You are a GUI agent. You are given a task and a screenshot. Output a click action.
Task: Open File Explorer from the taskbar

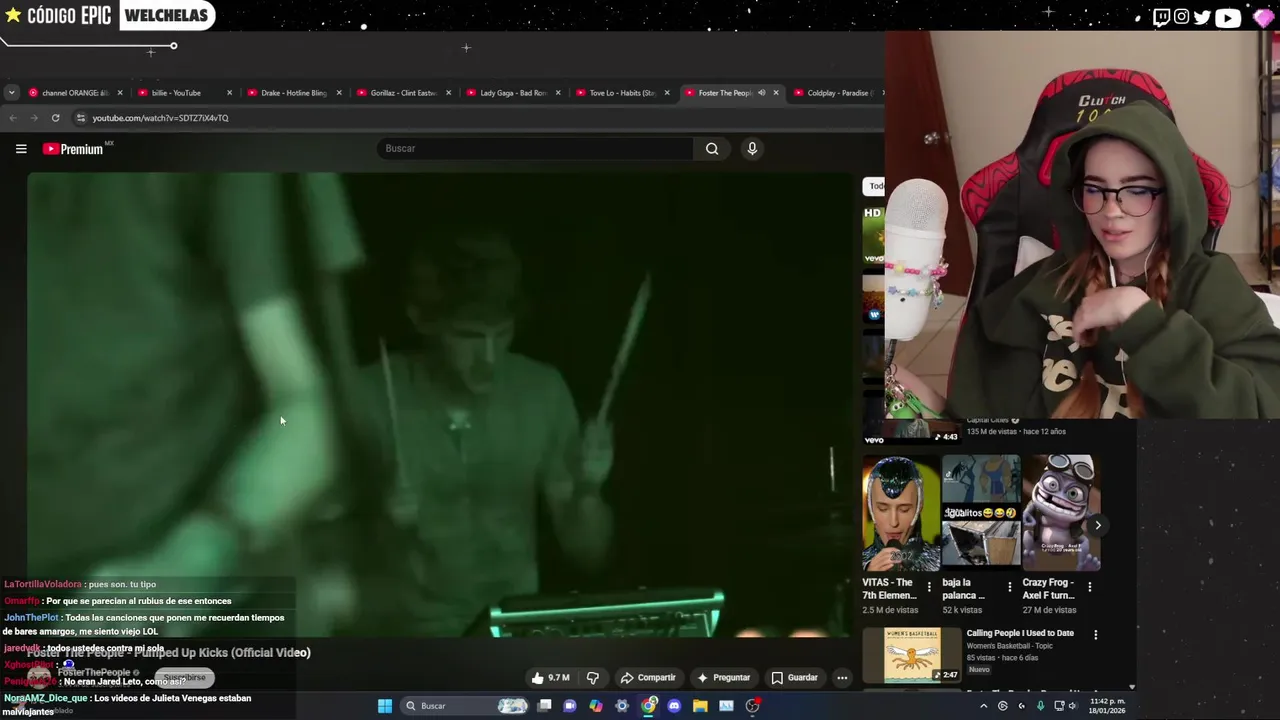coord(700,706)
